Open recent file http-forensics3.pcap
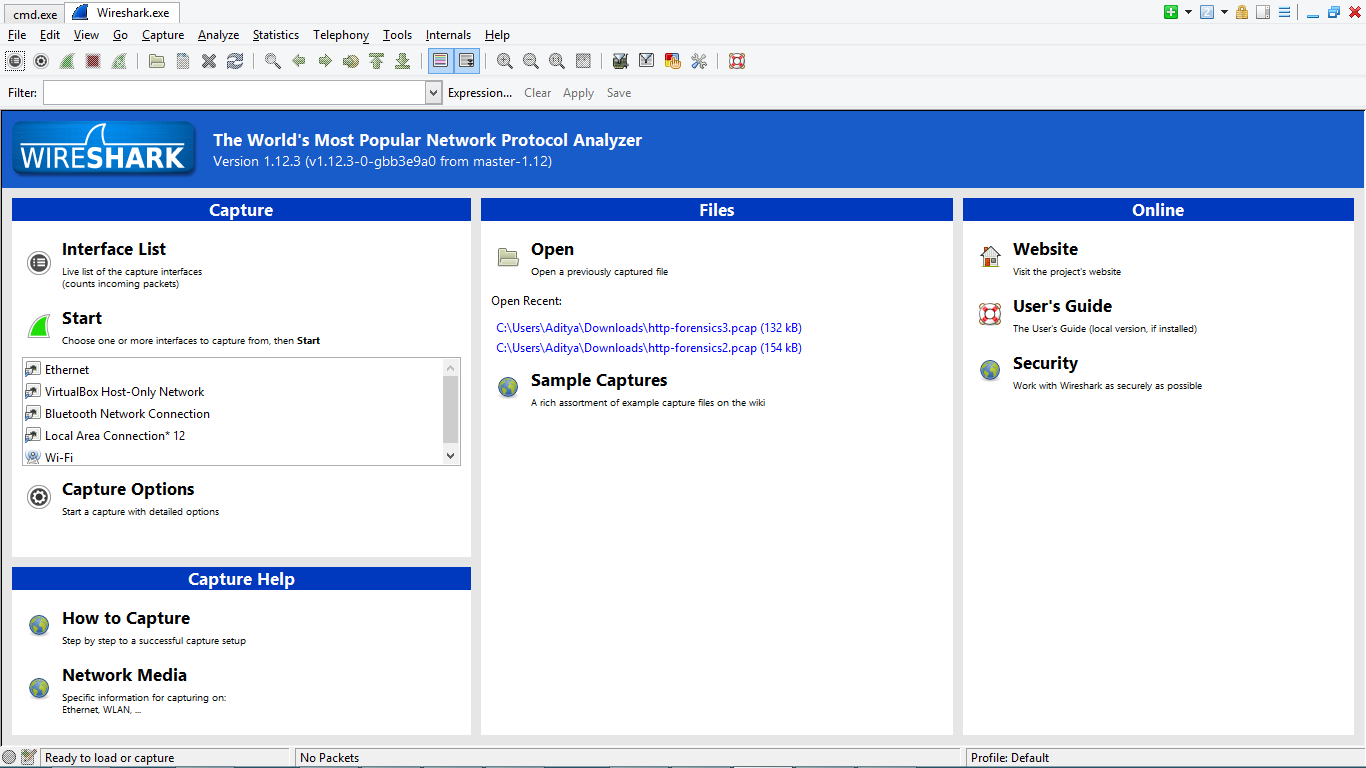 tap(648, 328)
